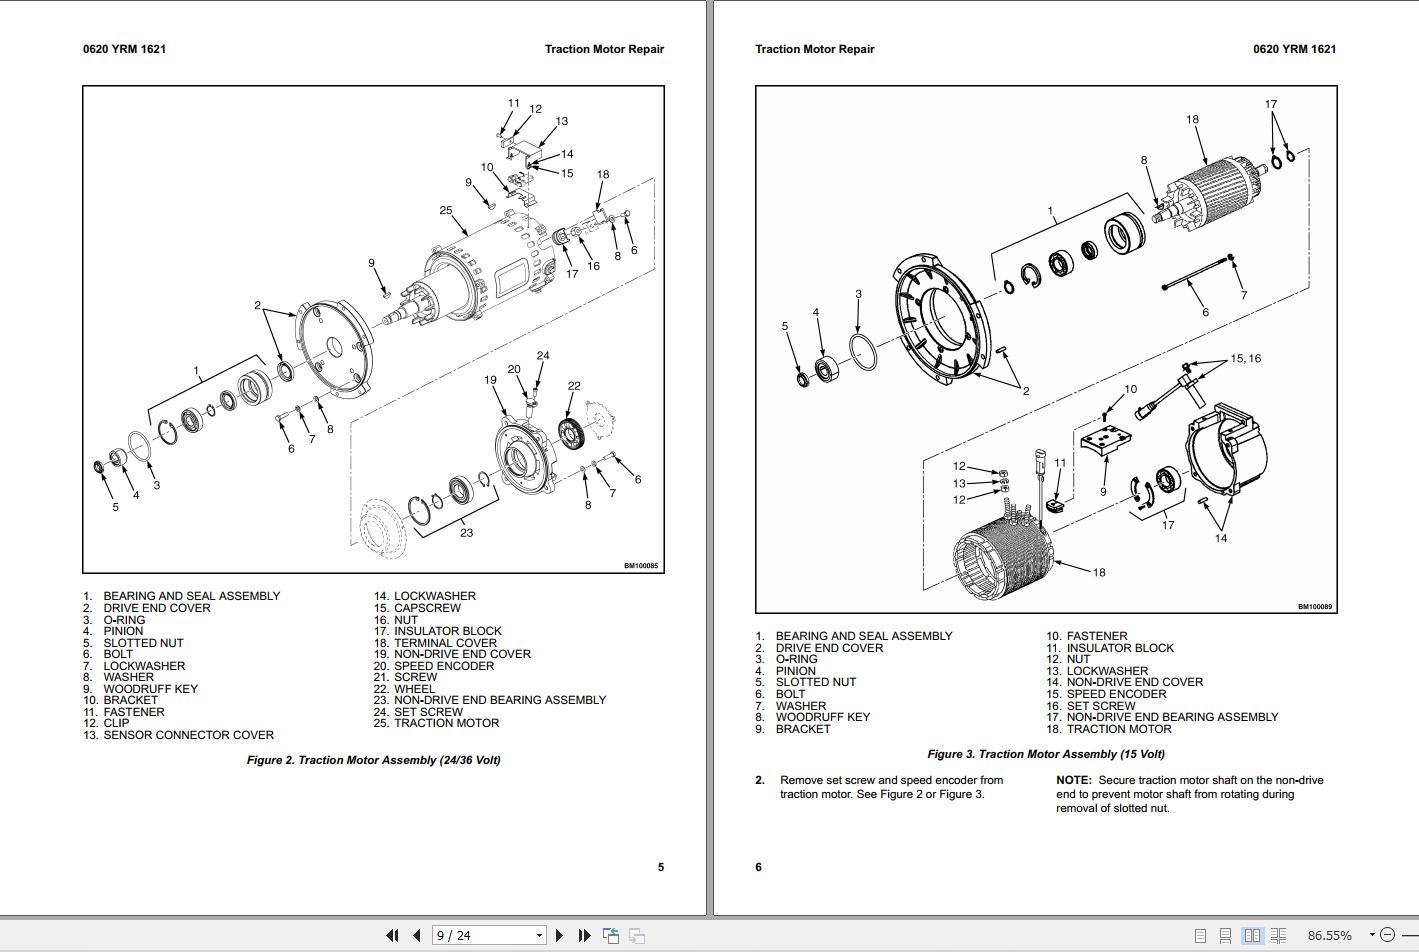
Task: Open the page number dropdown arrow
Action: (x=539, y=936)
